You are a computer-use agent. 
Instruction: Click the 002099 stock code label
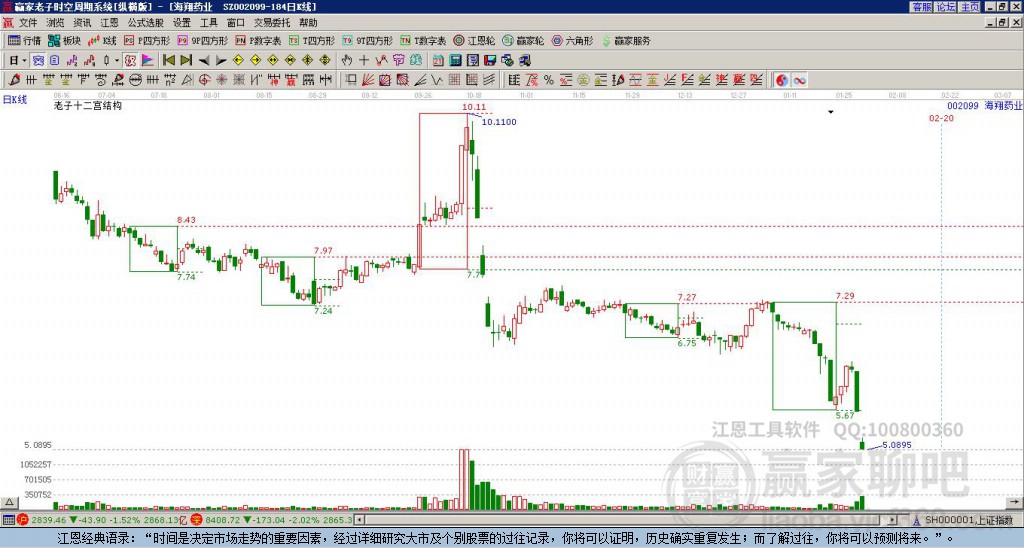pos(963,105)
